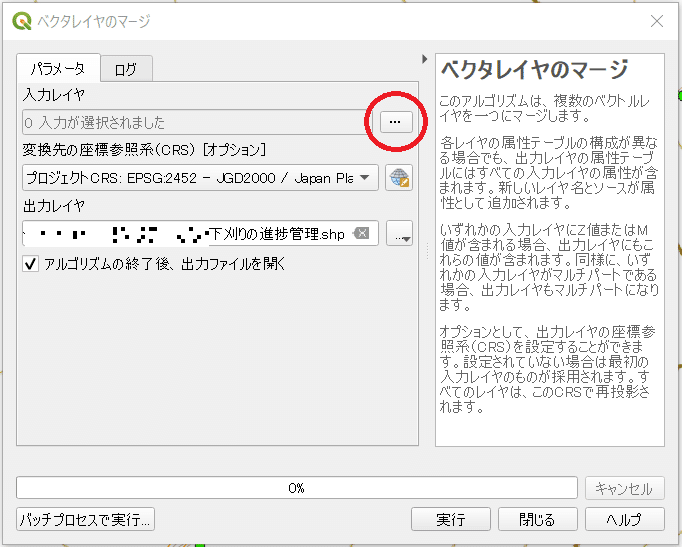The width and height of the screenshot is (682, 547).
Task: Click the 出力レイヤ label
Action: pos(54,206)
